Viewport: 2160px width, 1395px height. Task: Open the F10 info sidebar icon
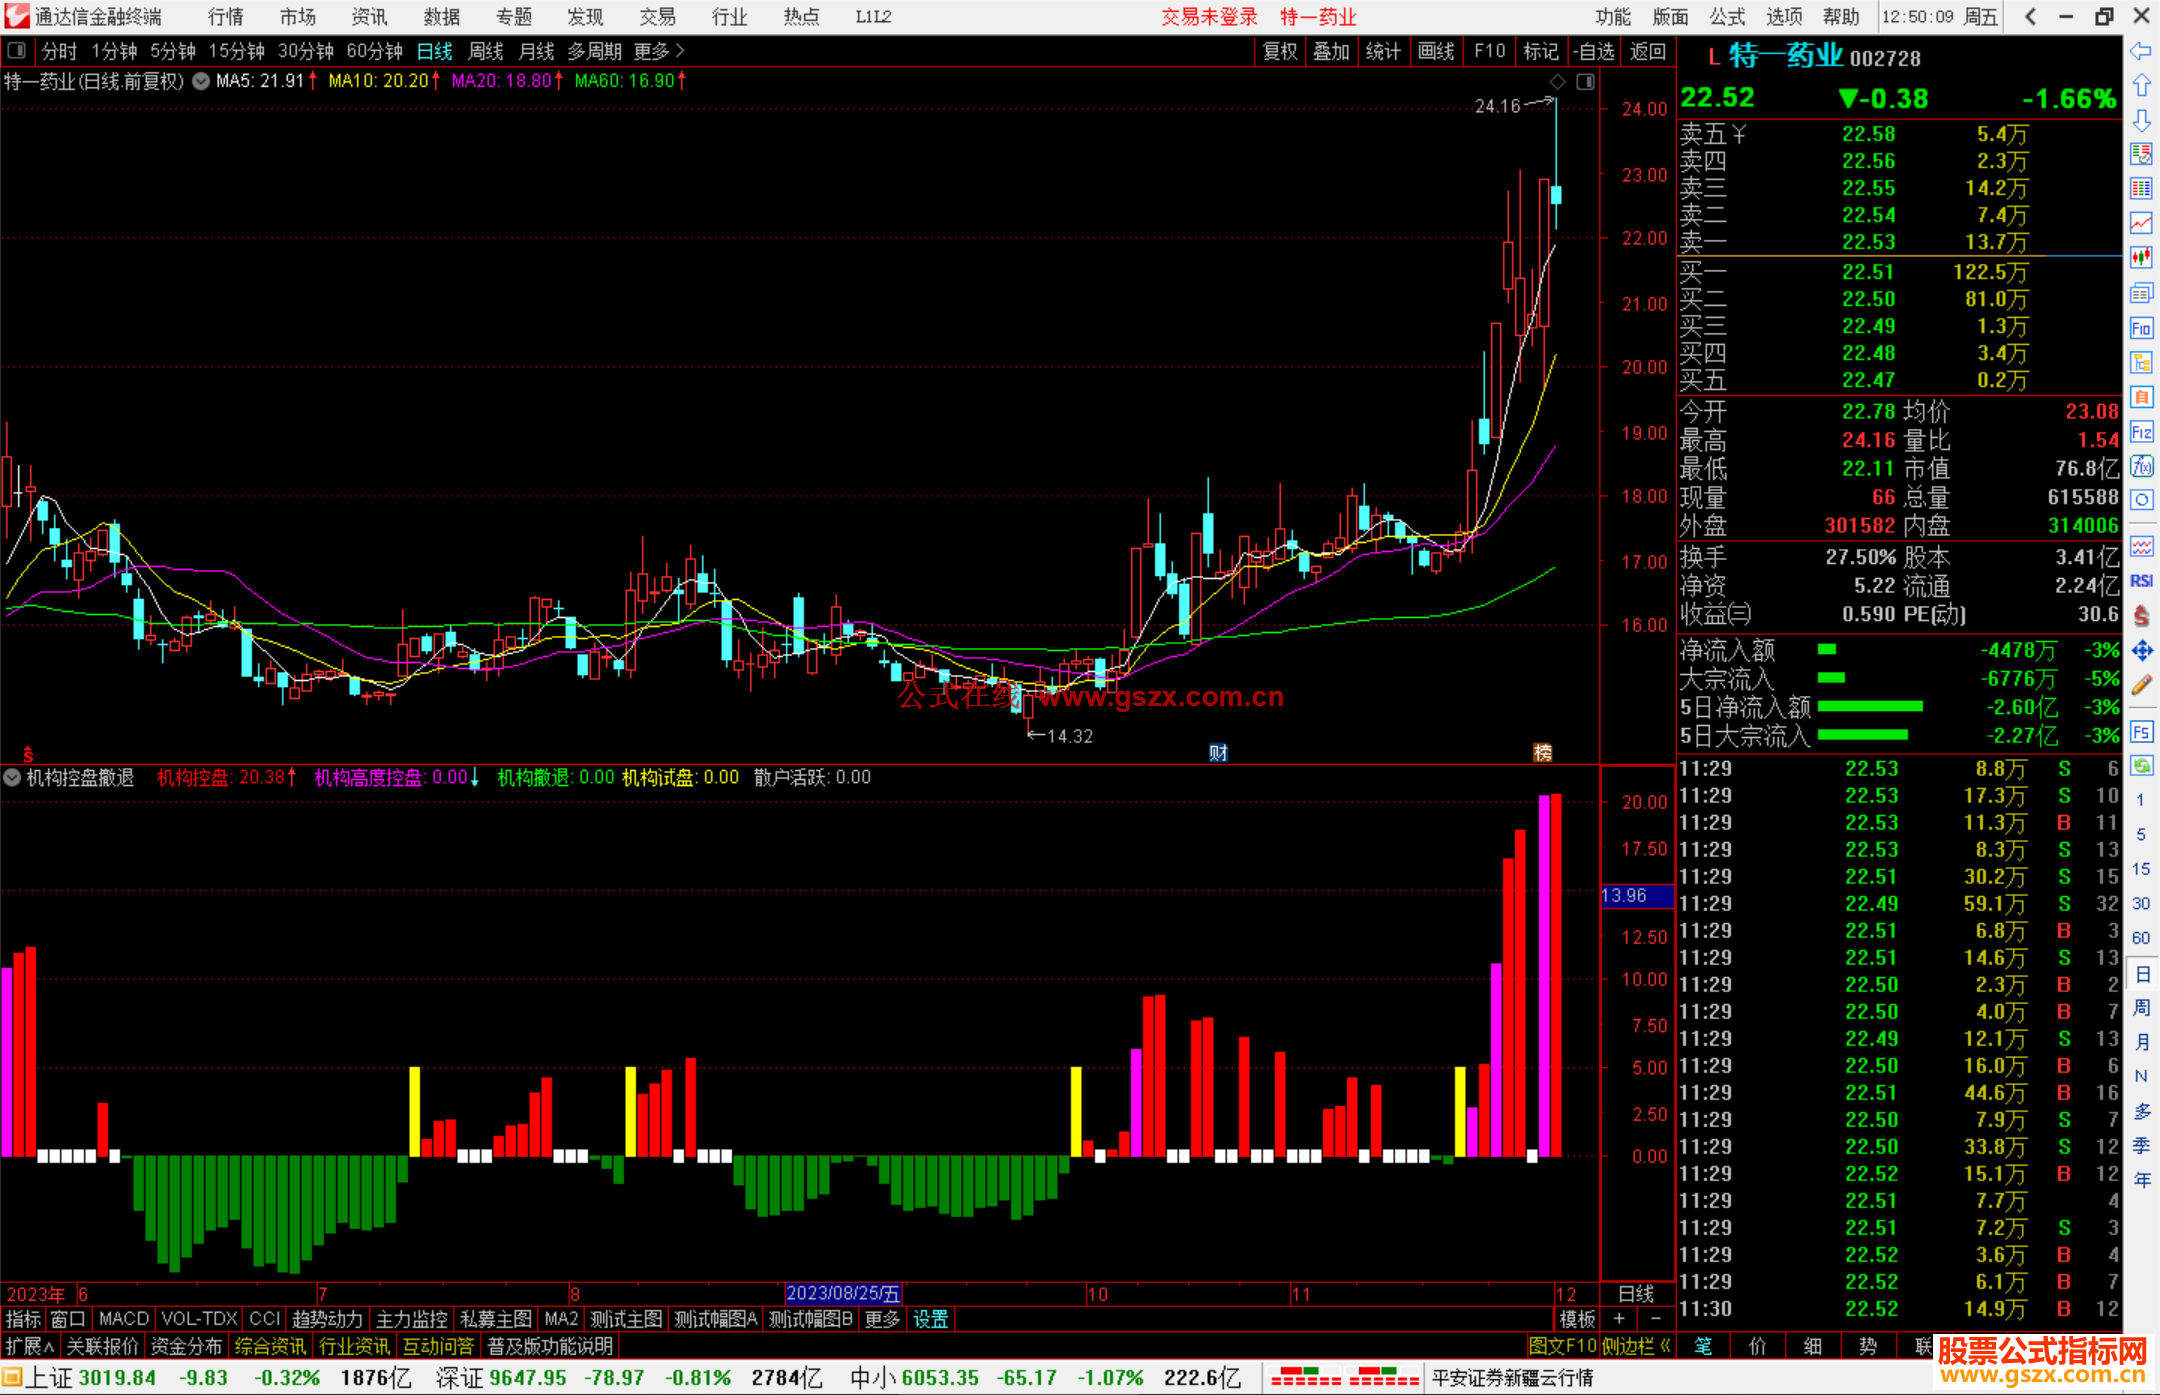[x=2141, y=328]
